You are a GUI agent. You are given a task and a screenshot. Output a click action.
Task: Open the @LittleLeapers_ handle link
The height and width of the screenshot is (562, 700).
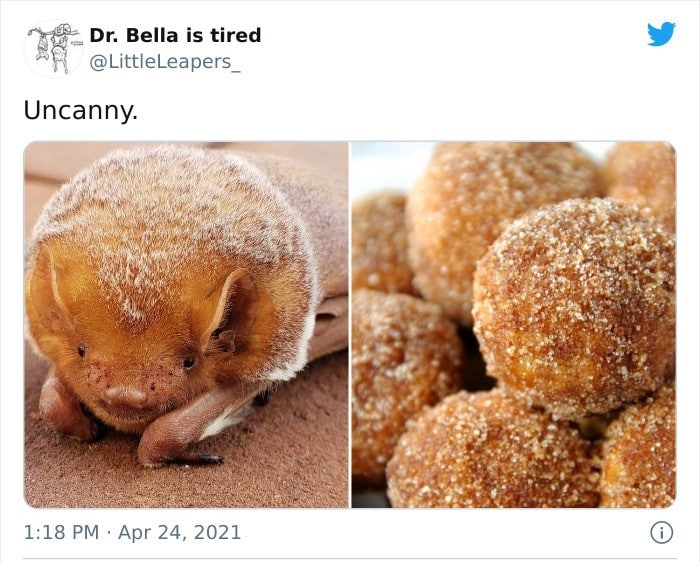click(x=165, y=62)
